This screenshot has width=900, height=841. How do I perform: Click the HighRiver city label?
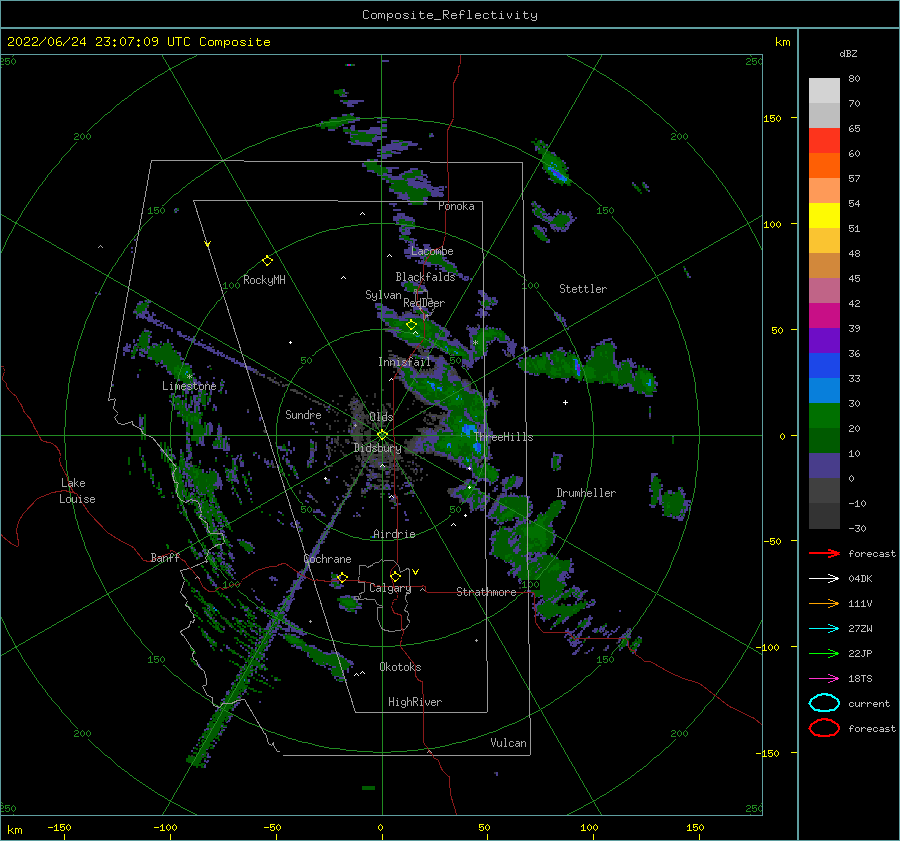click(x=415, y=702)
